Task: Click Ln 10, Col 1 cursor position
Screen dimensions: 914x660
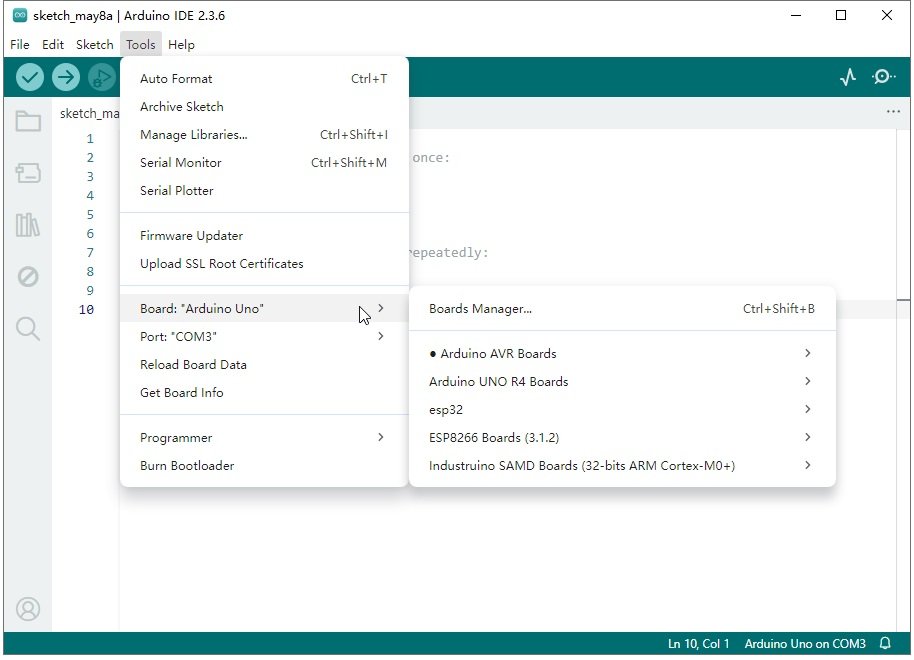Action: [x=698, y=644]
